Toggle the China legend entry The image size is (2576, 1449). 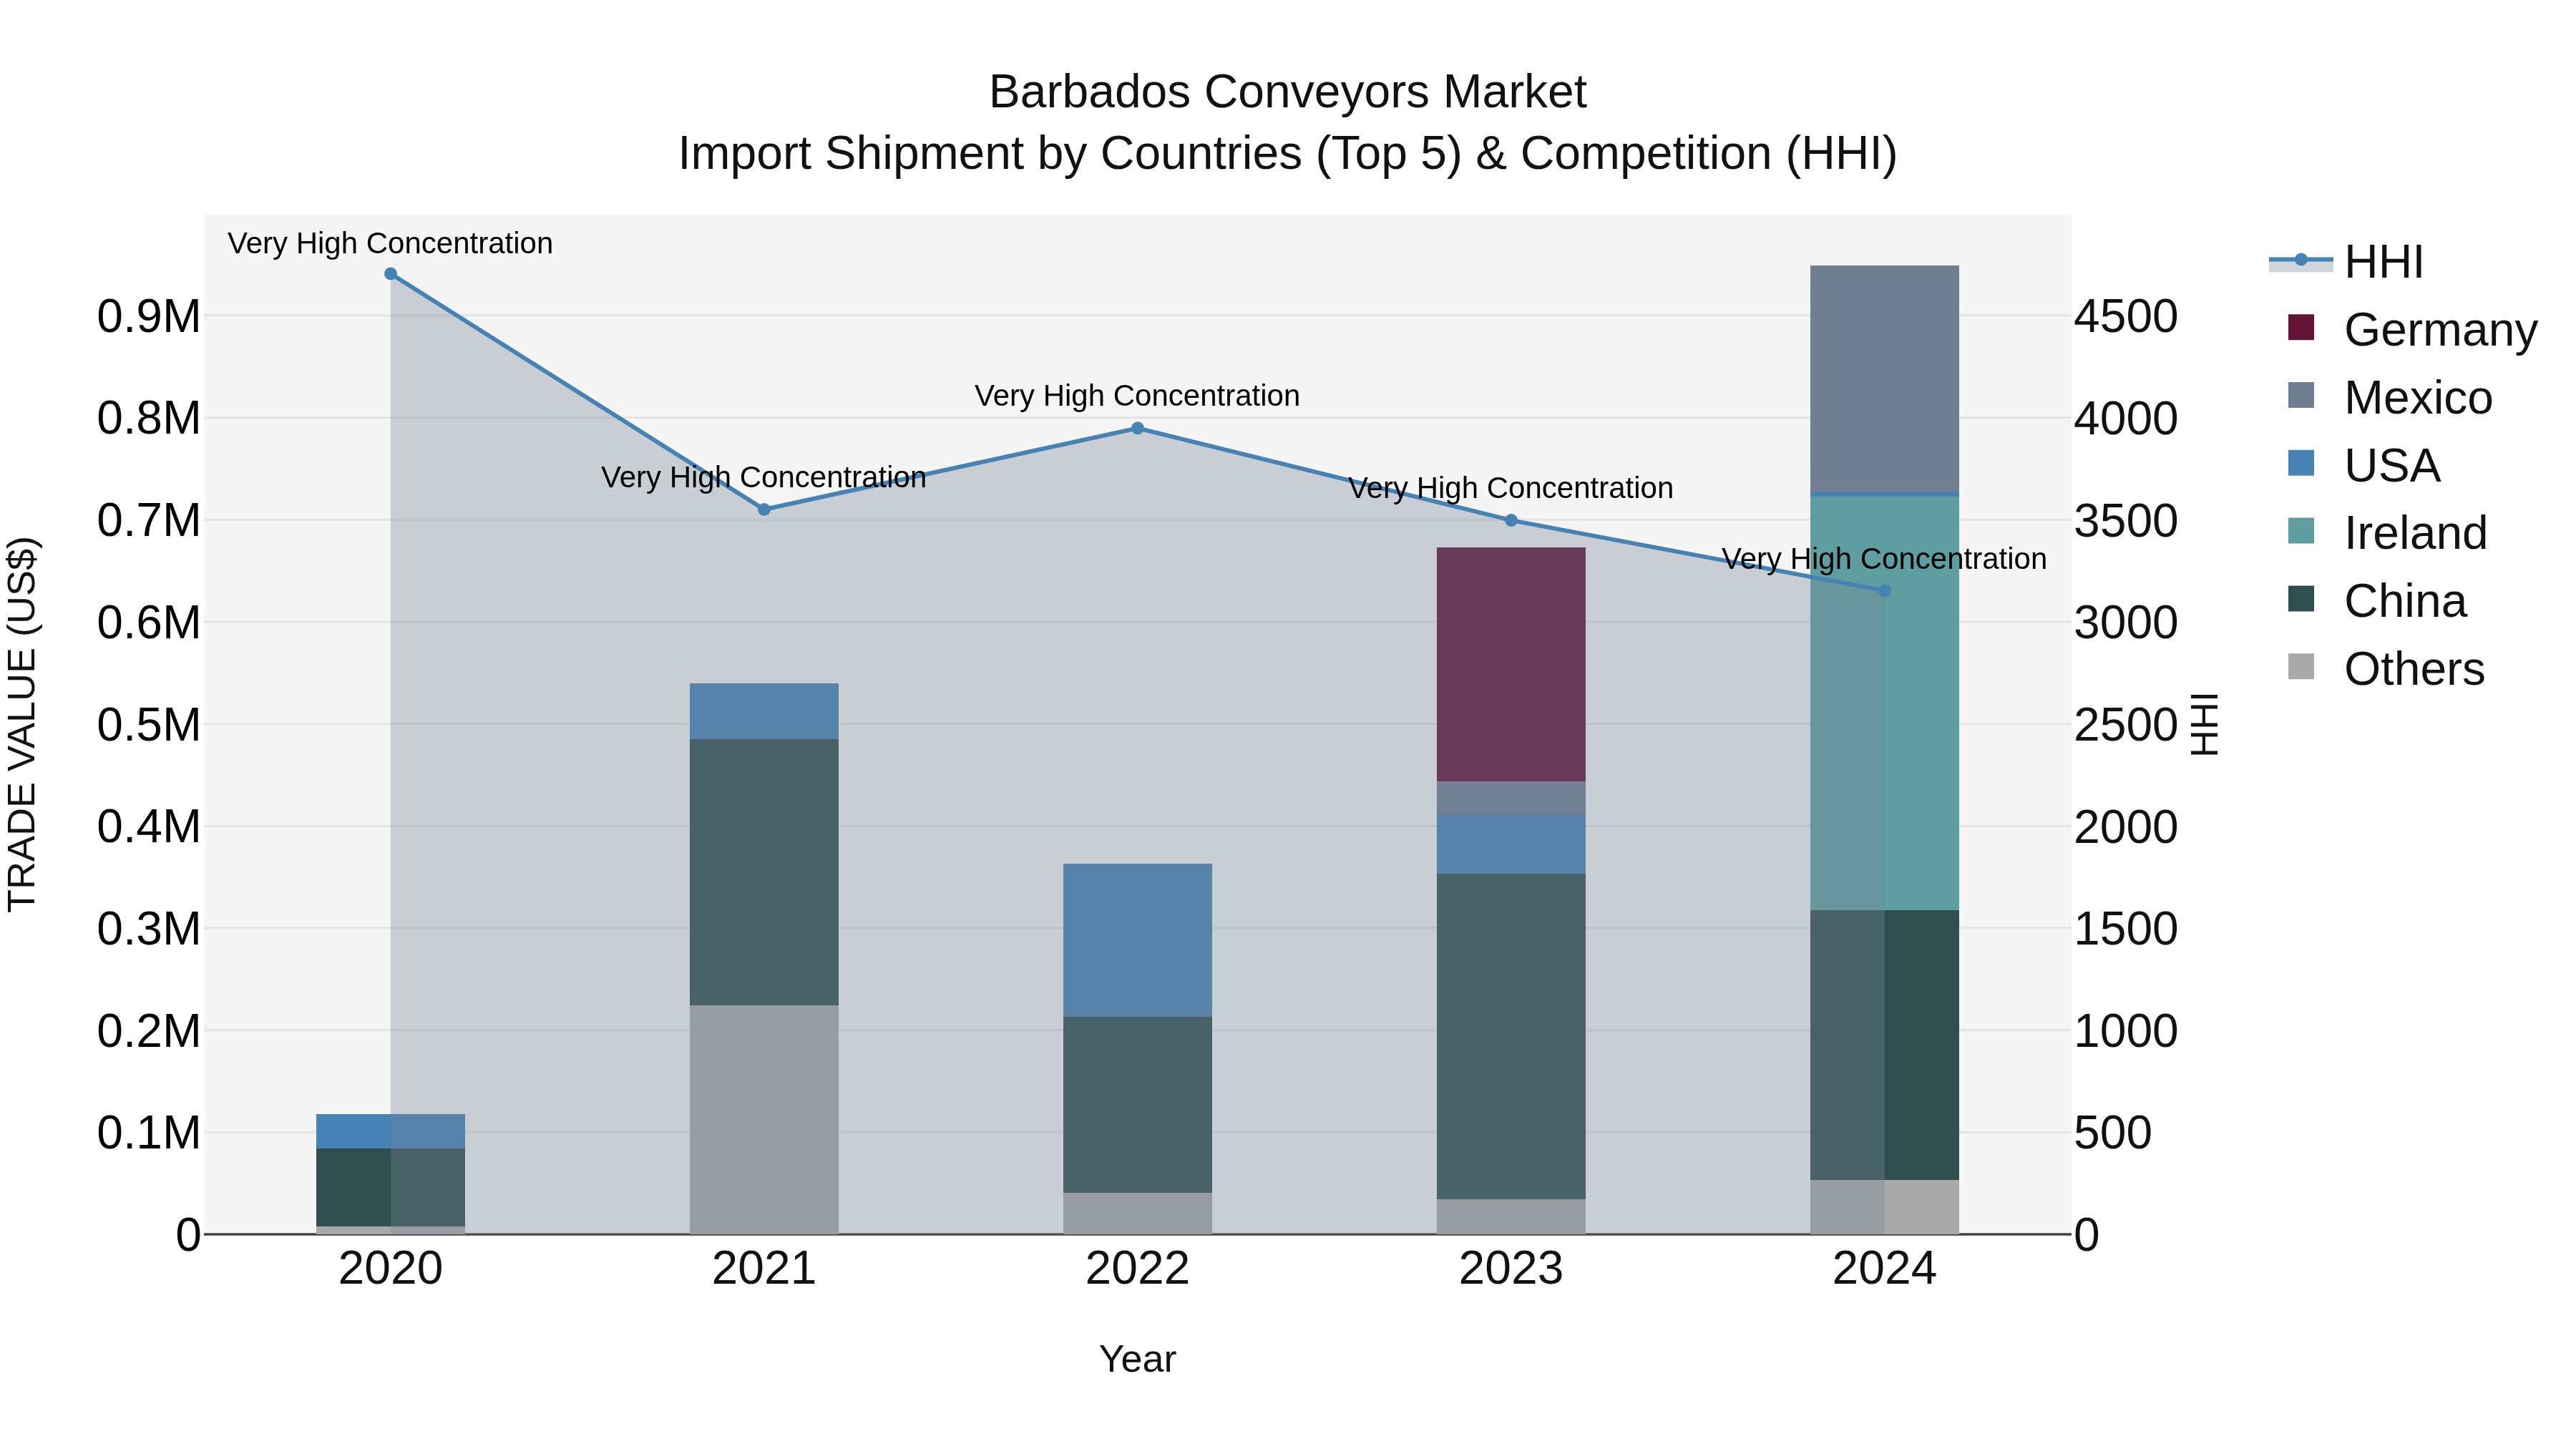point(2377,601)
